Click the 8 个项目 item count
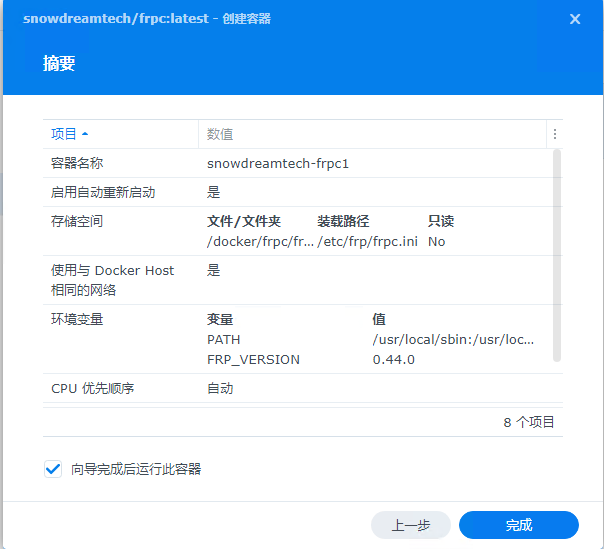Image resolution: width=604 pixels, height=549 pixels. point(528,422)
